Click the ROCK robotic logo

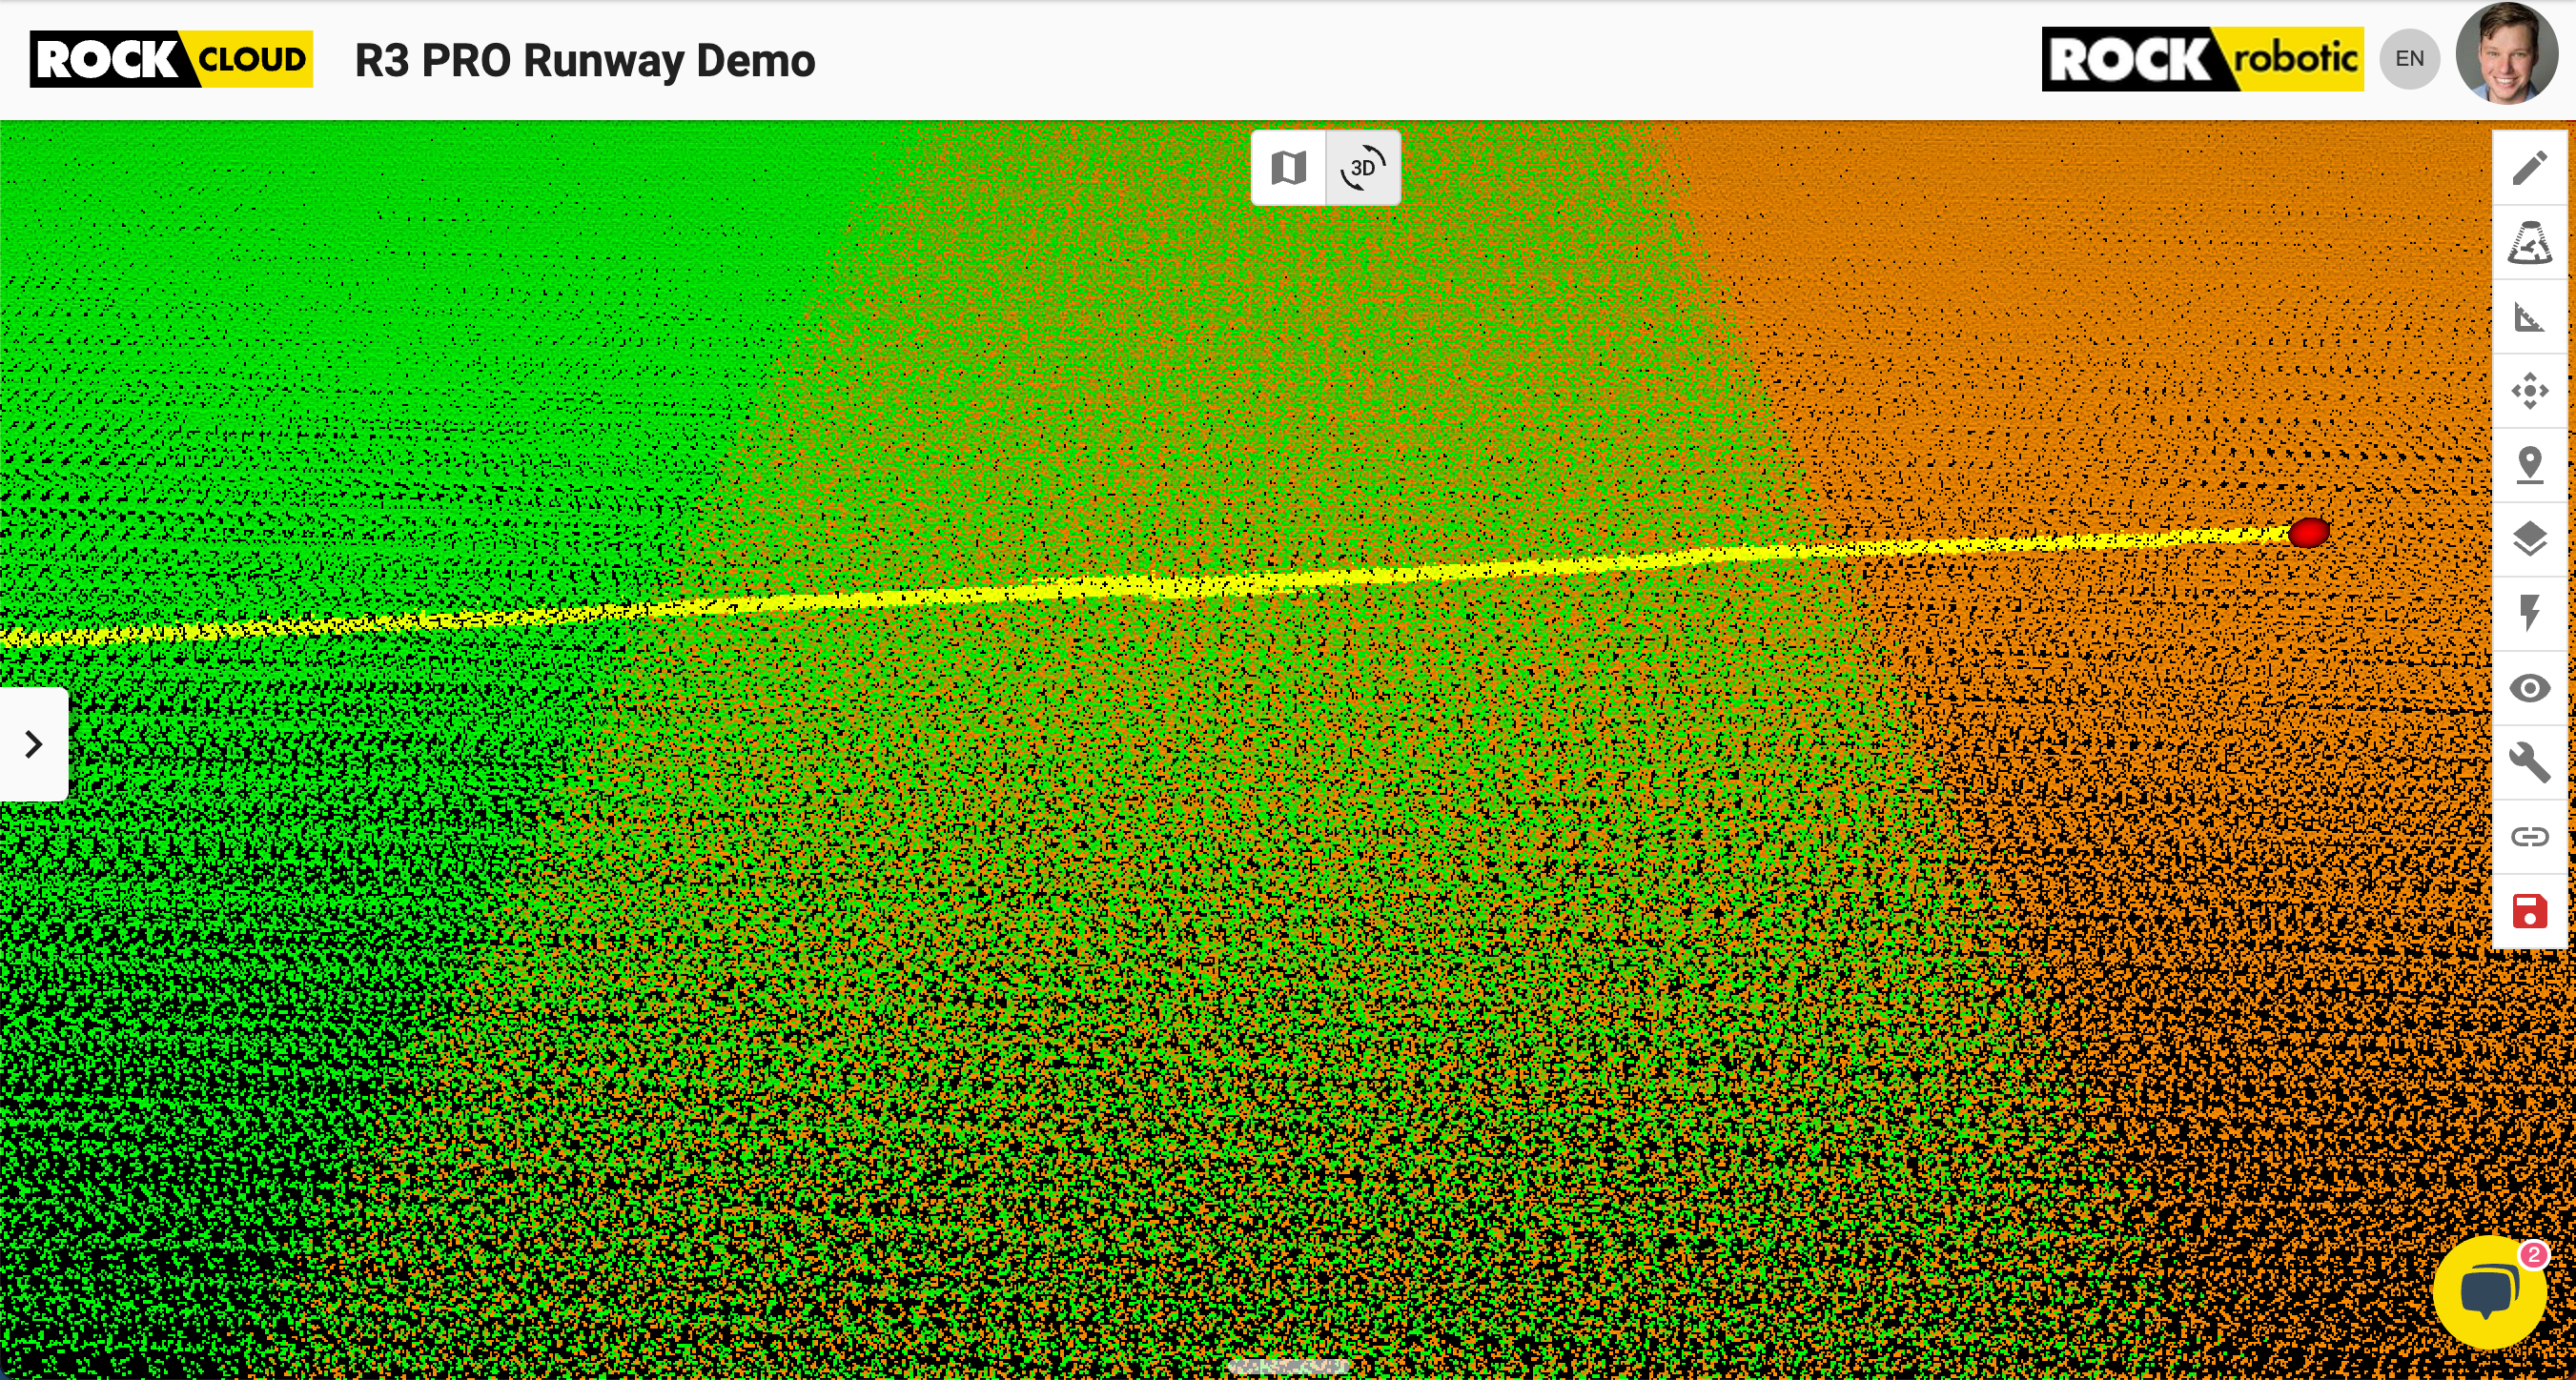pos(2202,59)
